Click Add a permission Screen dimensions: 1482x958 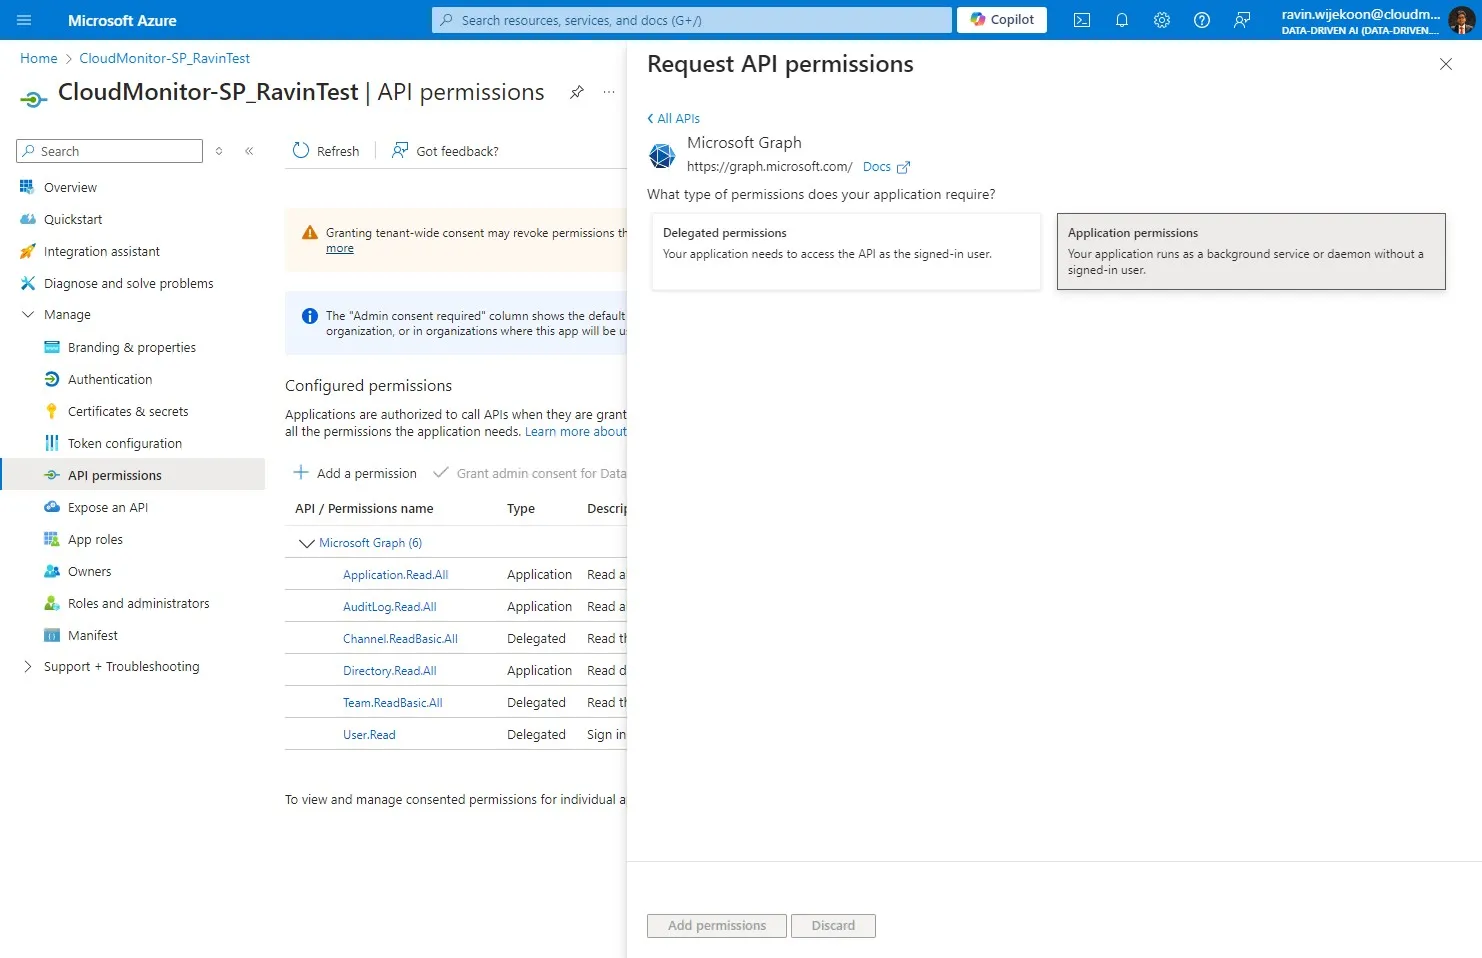[355, 473]
